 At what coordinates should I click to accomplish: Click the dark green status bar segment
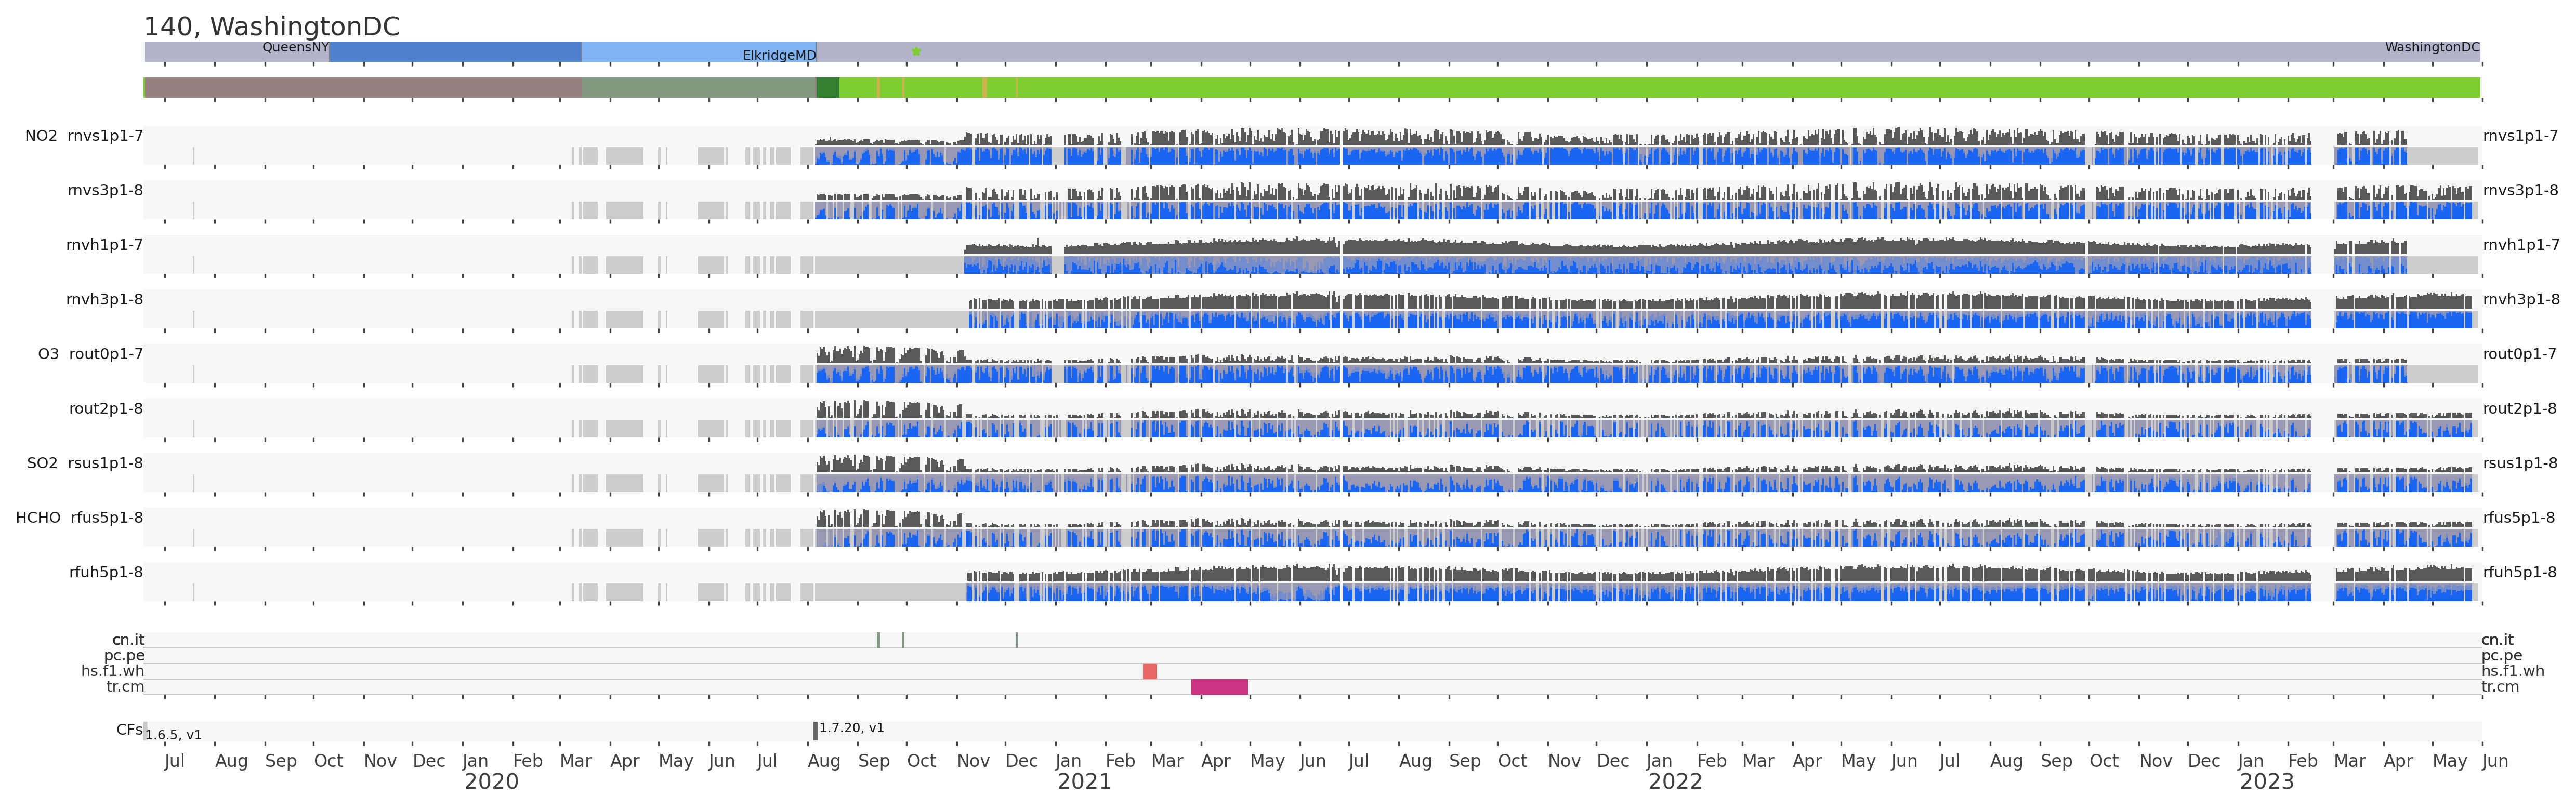(828, 88)
